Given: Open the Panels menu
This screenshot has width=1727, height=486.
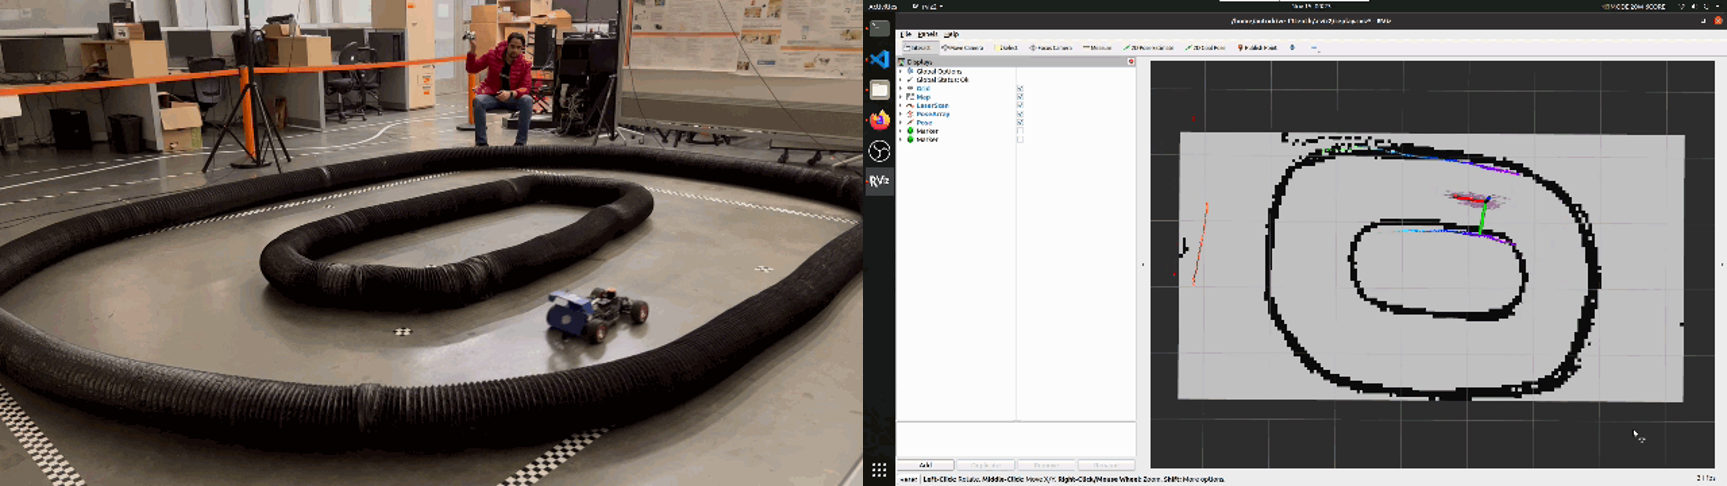Looking at the screenshot, I should click(x=927, y=34).
